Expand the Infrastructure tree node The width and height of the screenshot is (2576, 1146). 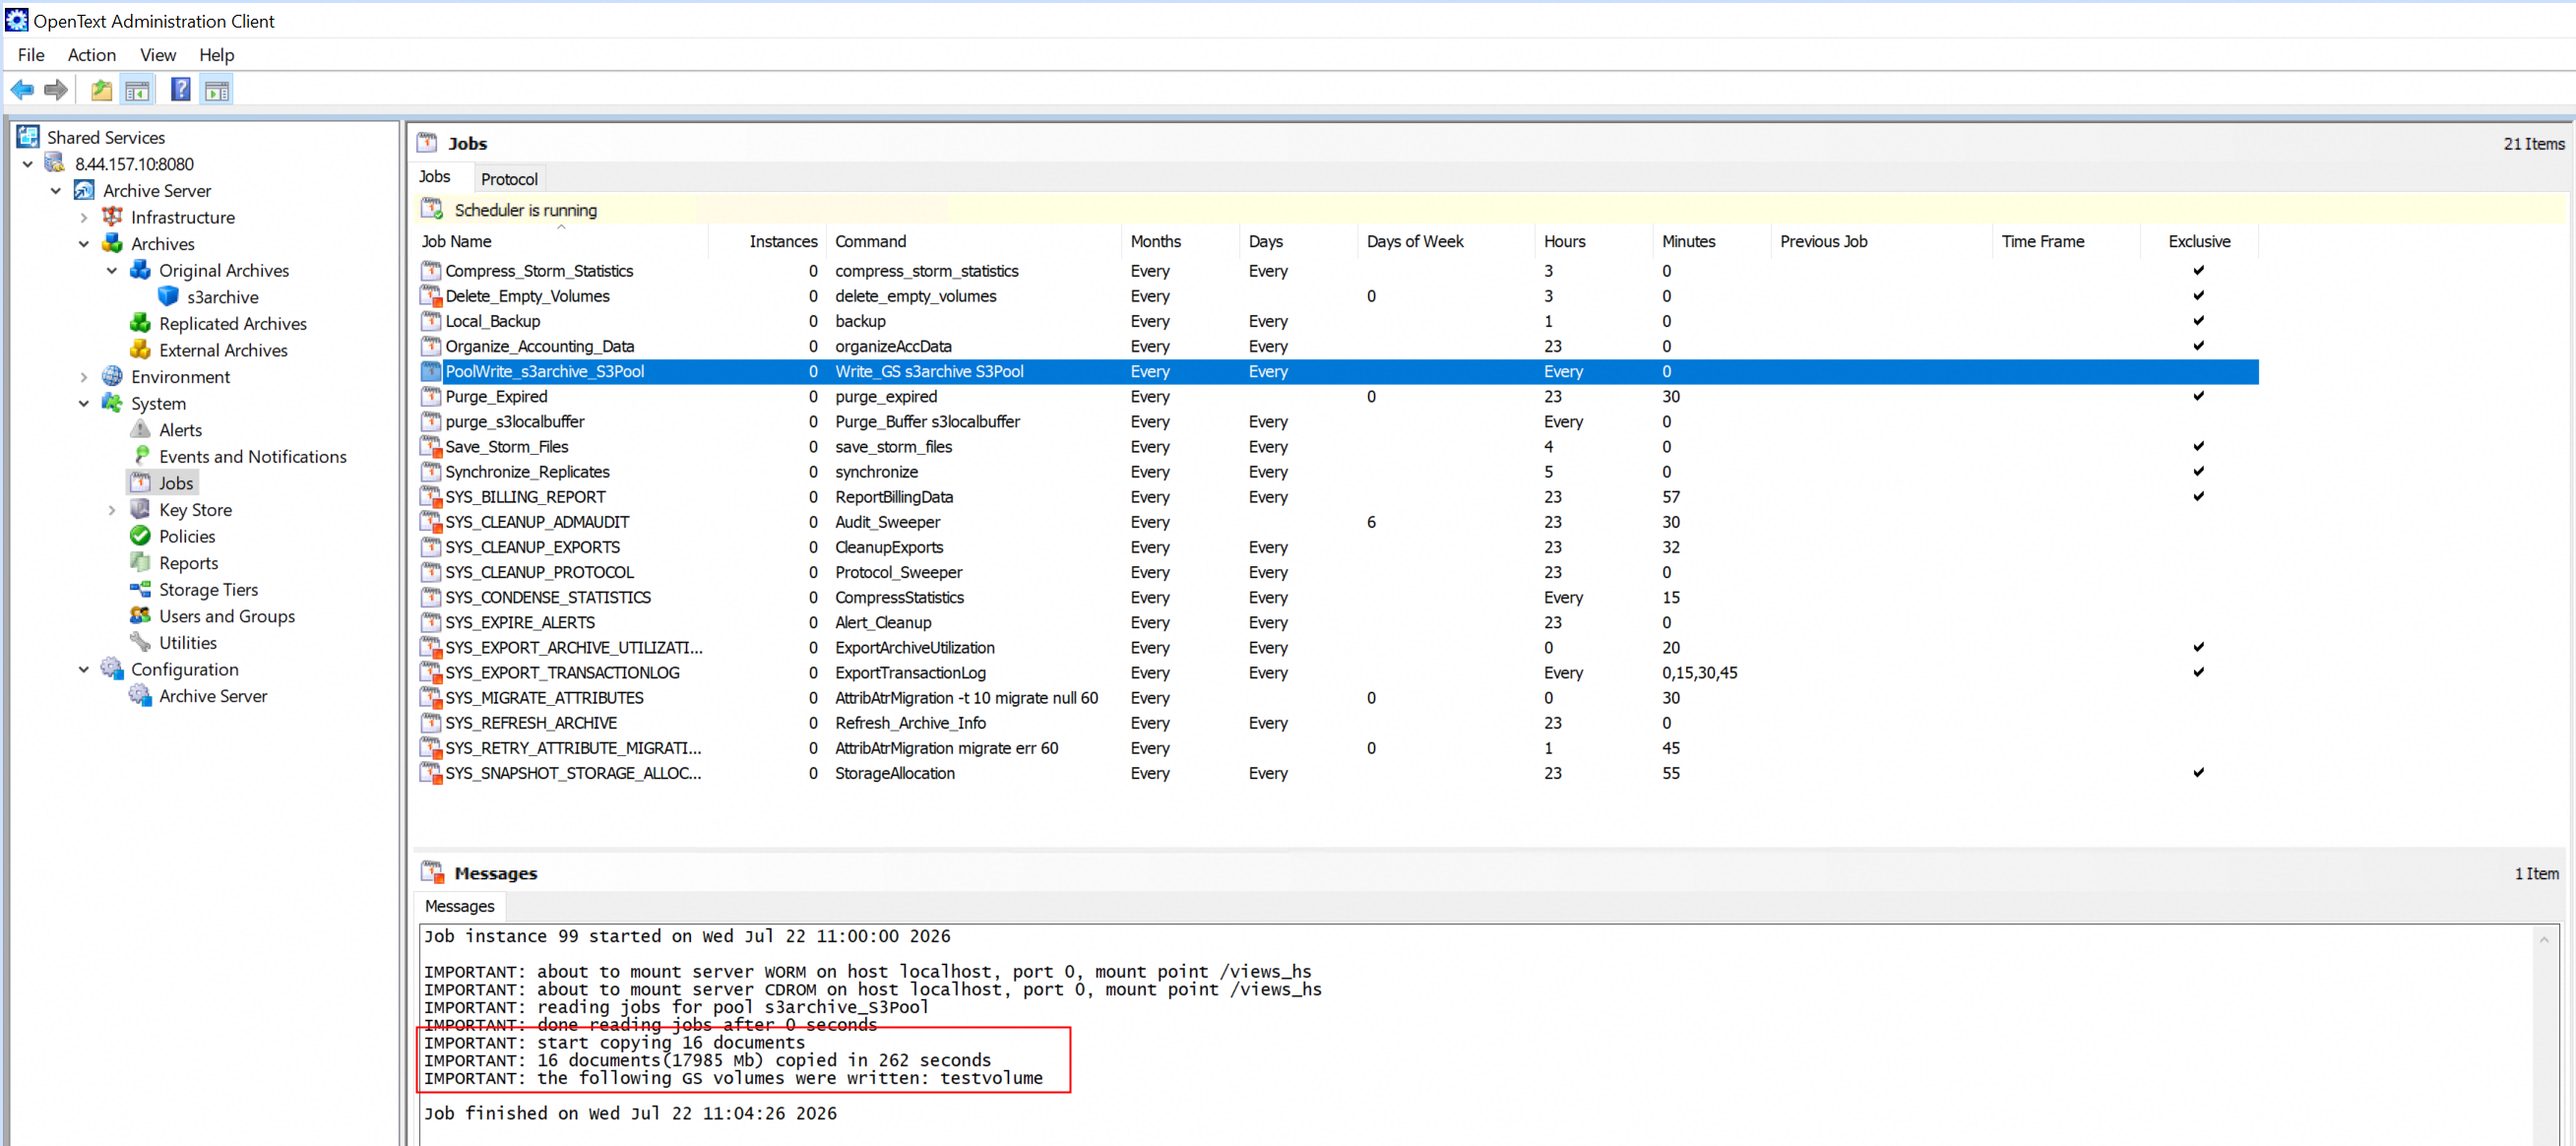click(84, 217)
